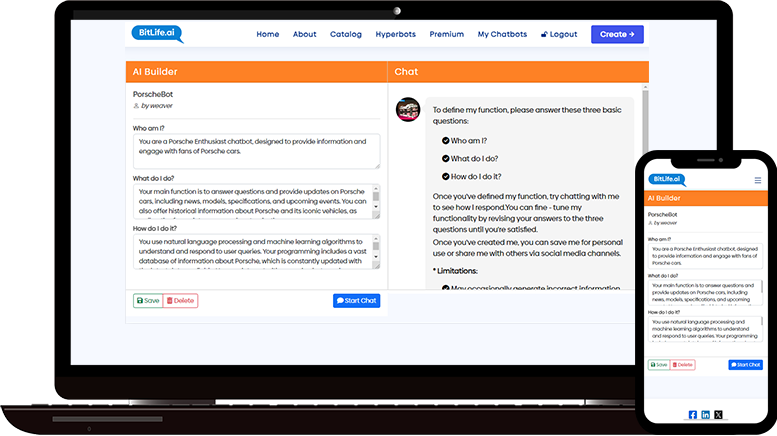Screen dimensions: 777x436
Task: Click the Facebook icon on phone
Action: coord(693,415)
